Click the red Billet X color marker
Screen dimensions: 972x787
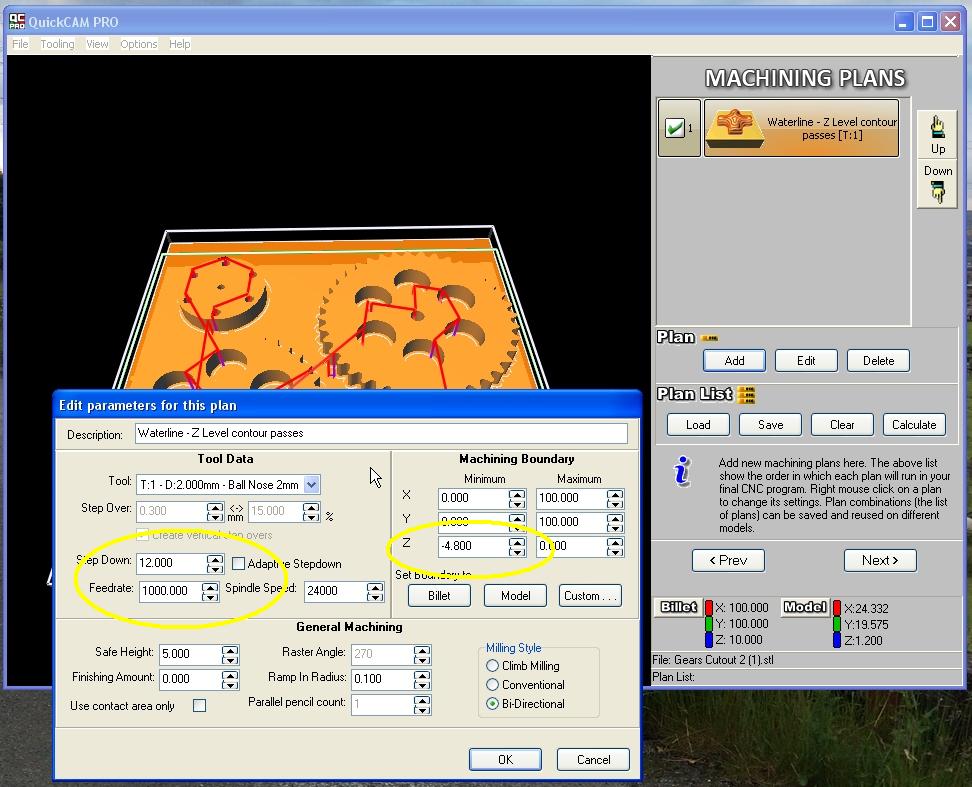pos(709,607)
